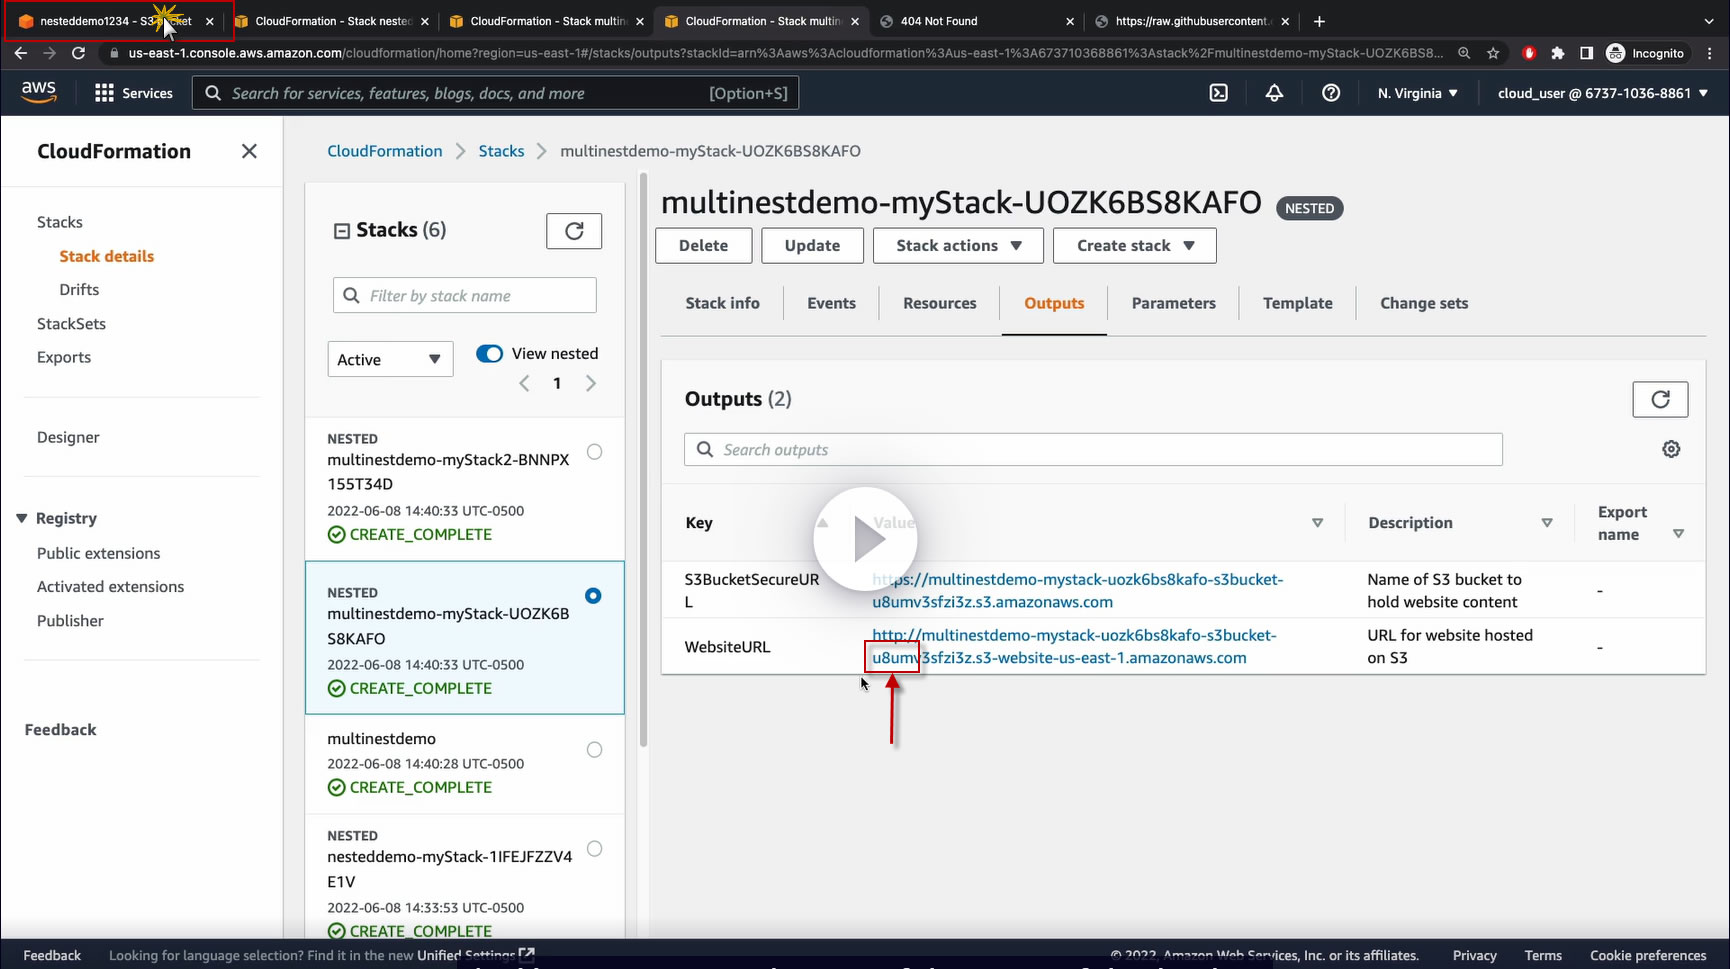Open the notifications bell
The image size is (1730, 969).
[1274, 93]
